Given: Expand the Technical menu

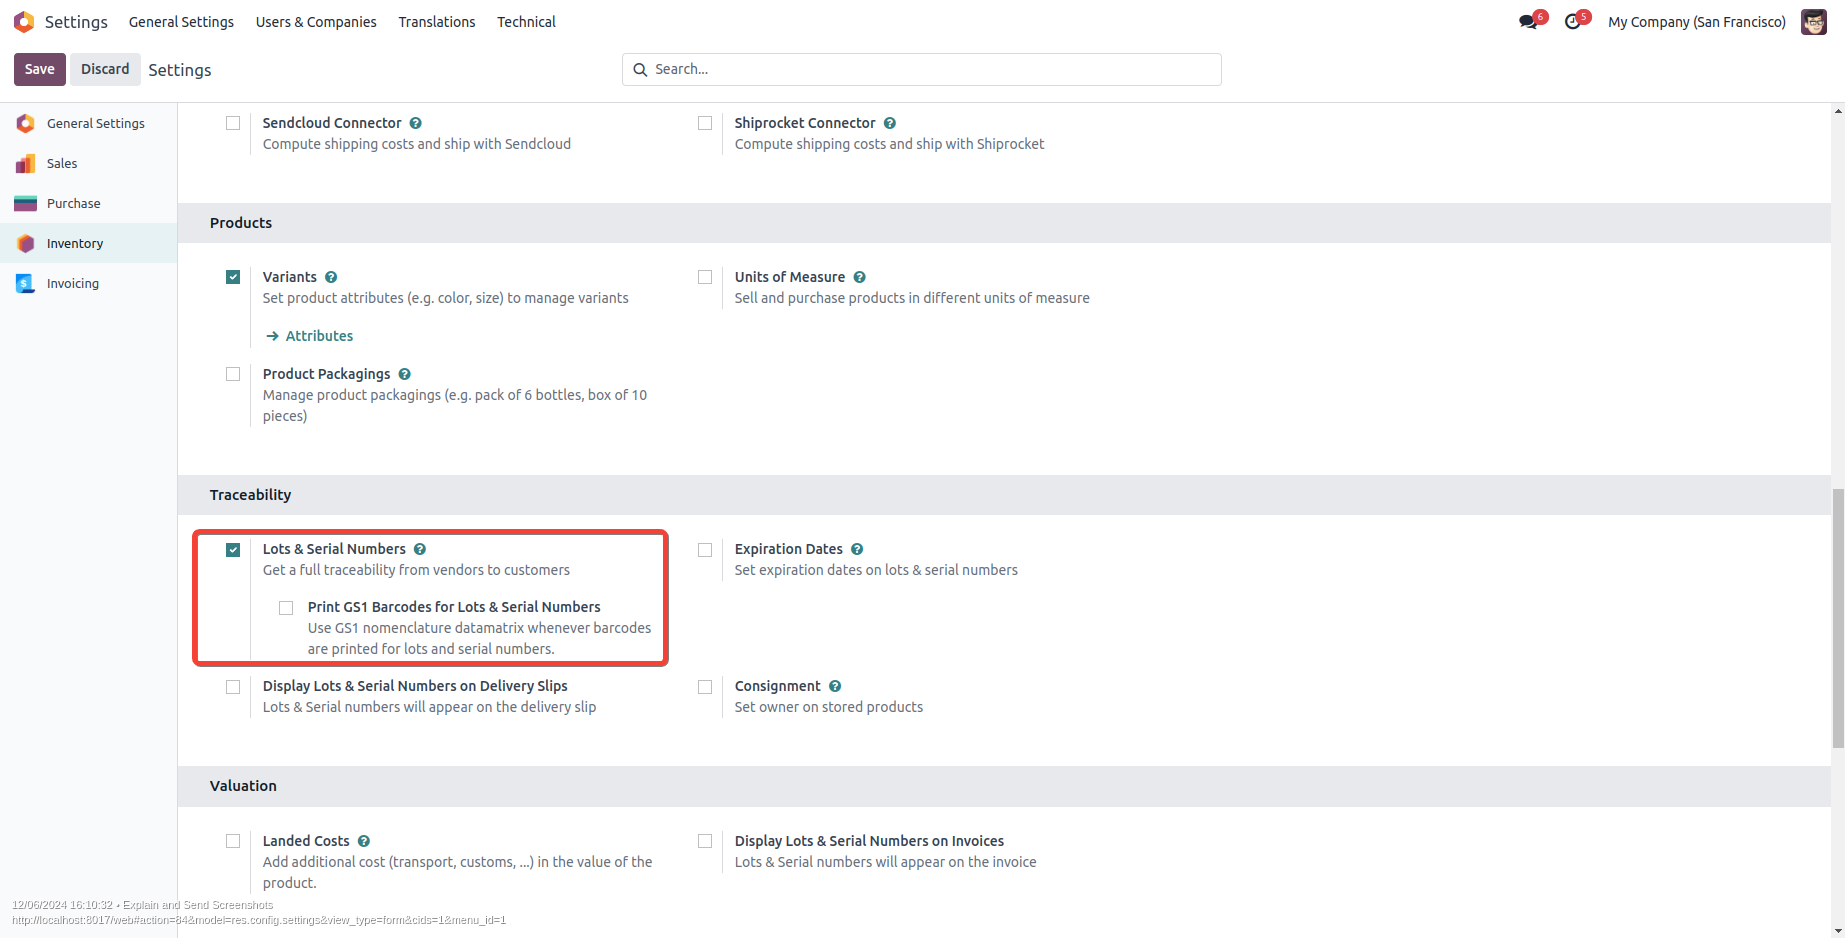Looking at the screenshot, I should point(526,22).
